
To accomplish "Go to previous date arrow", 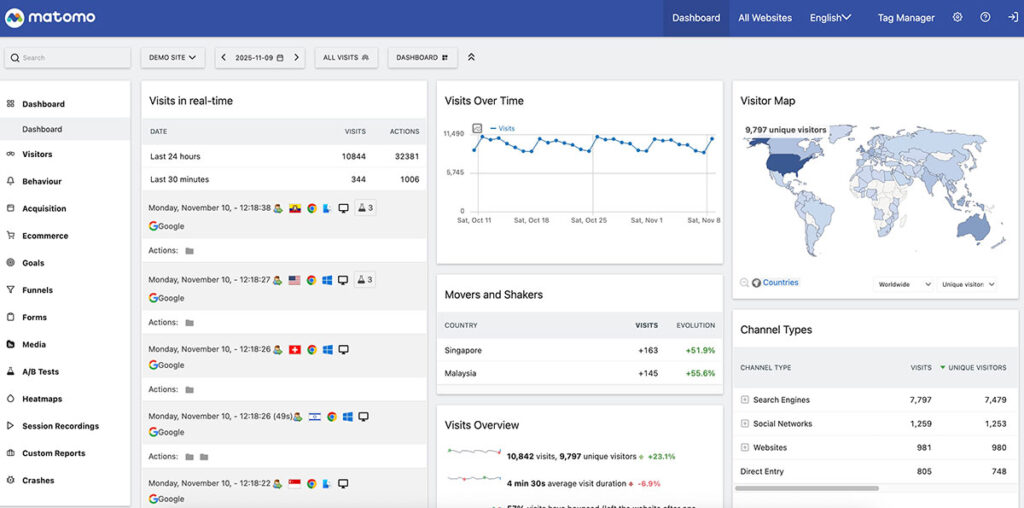I will [223, 57].
